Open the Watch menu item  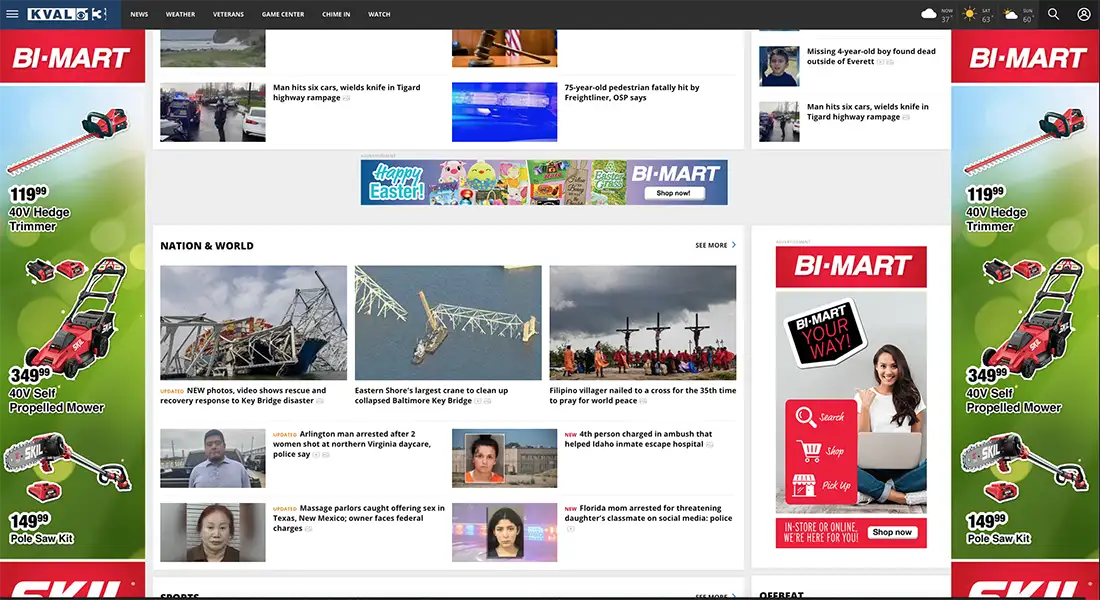pos(379,14)
